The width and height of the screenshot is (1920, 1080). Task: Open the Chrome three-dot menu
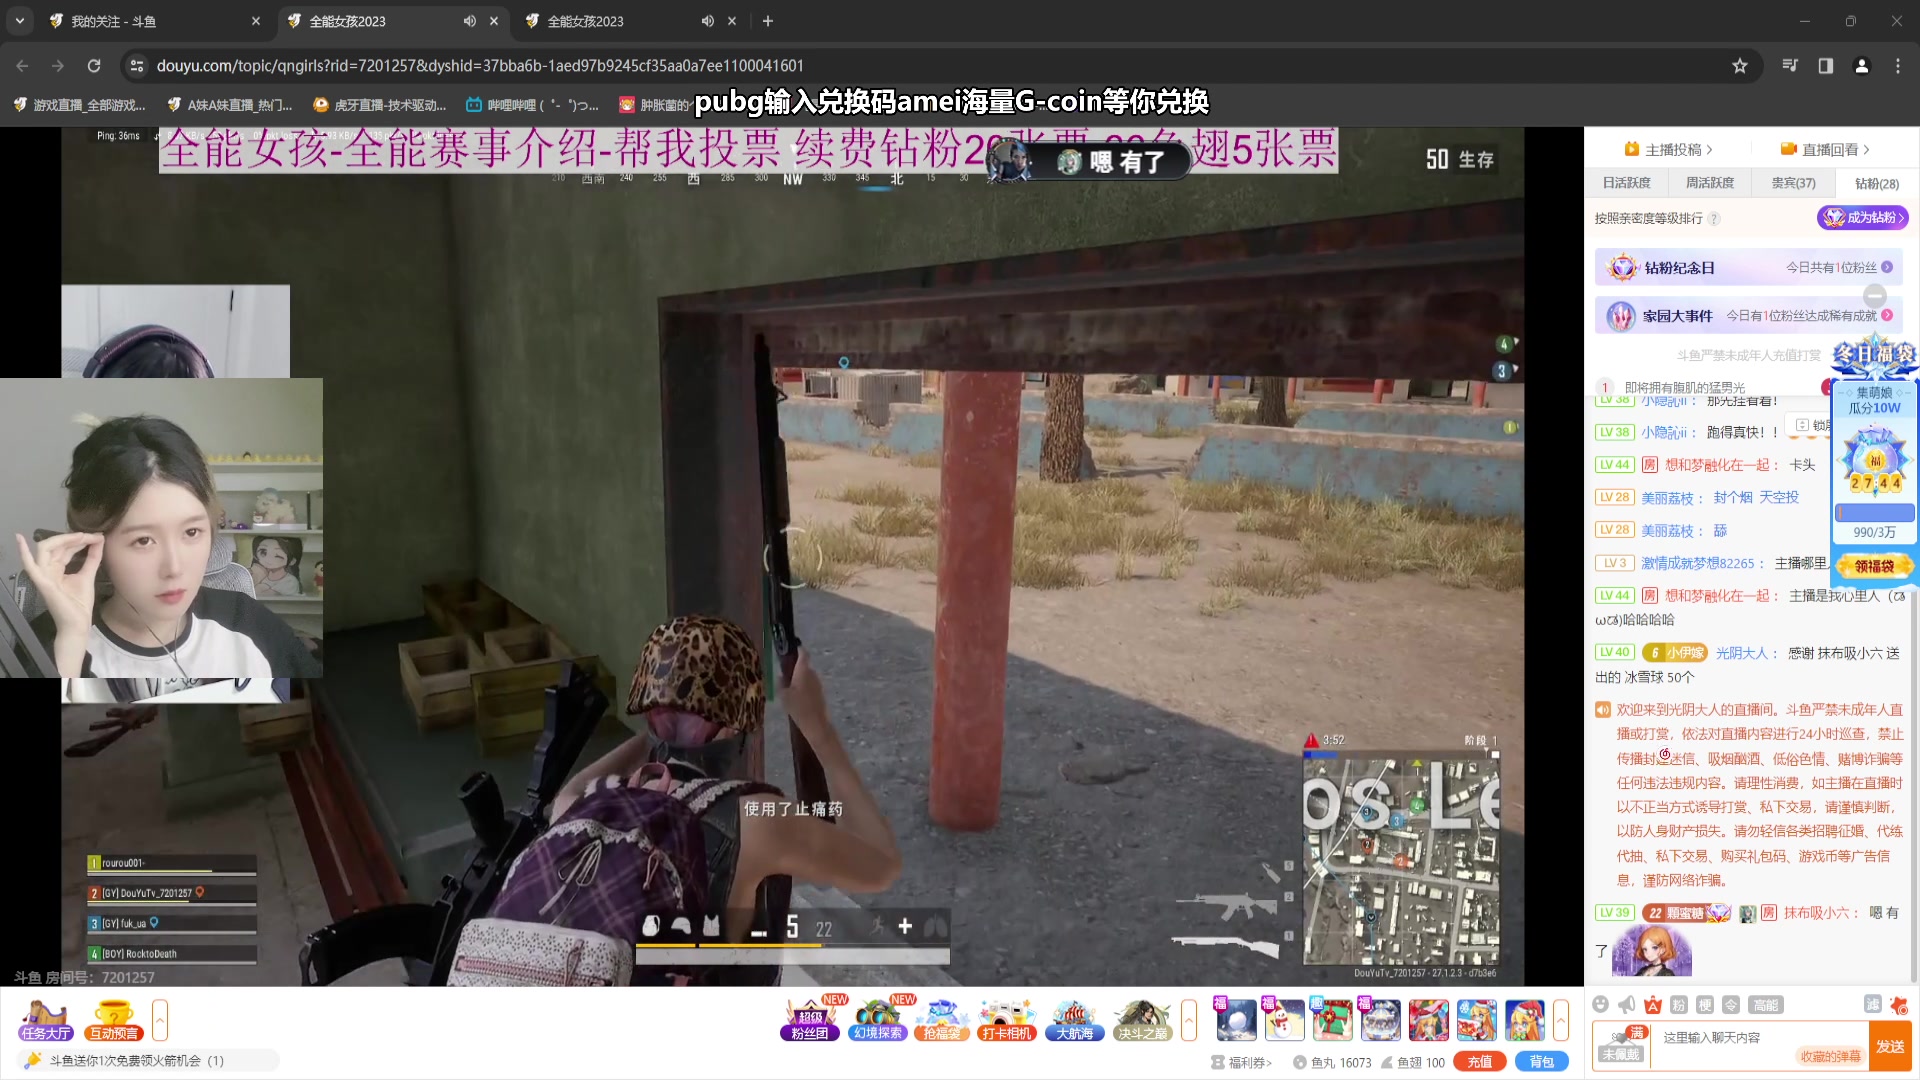pos(1898,66)
